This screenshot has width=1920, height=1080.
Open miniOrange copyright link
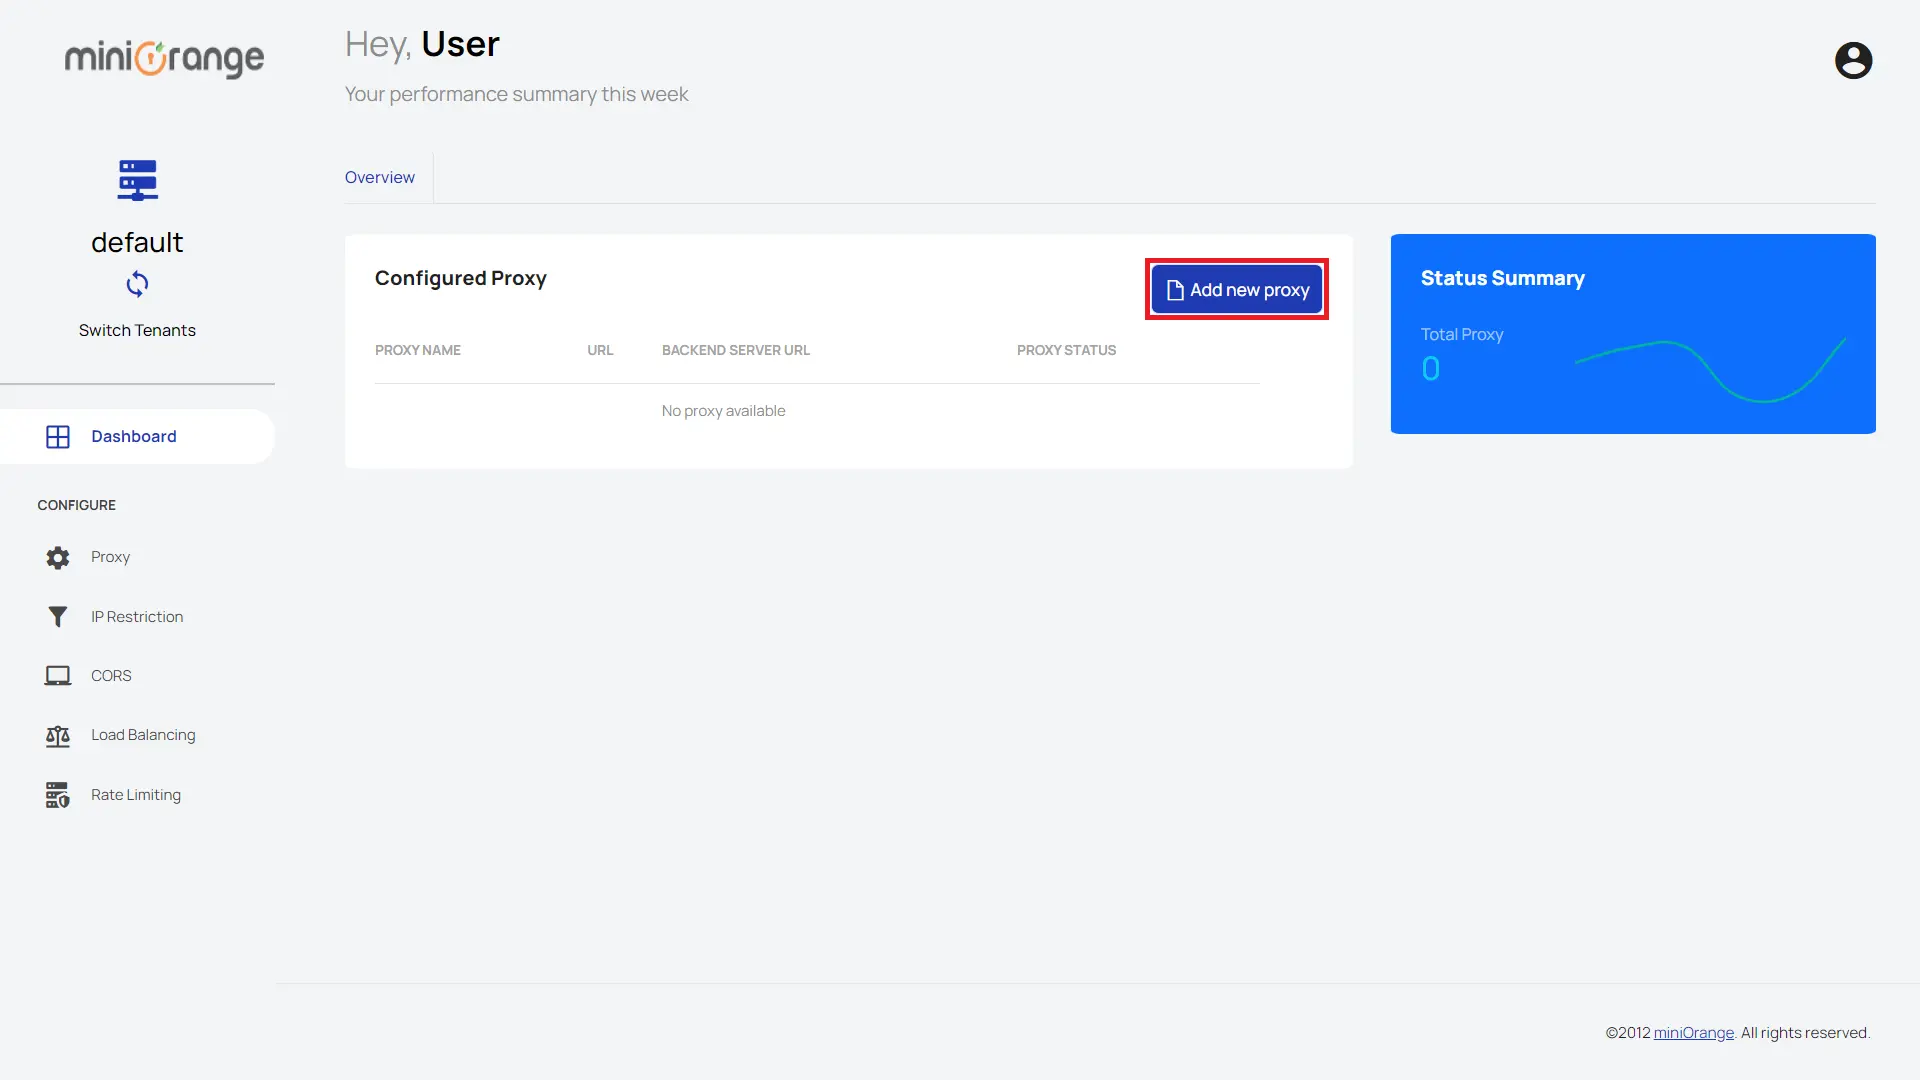1693,1033
